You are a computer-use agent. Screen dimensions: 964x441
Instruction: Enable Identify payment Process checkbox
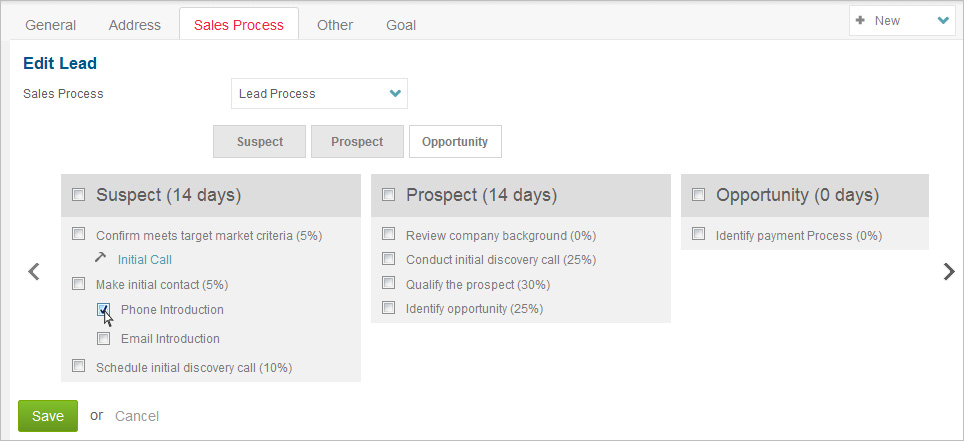(x=699, y=235)
